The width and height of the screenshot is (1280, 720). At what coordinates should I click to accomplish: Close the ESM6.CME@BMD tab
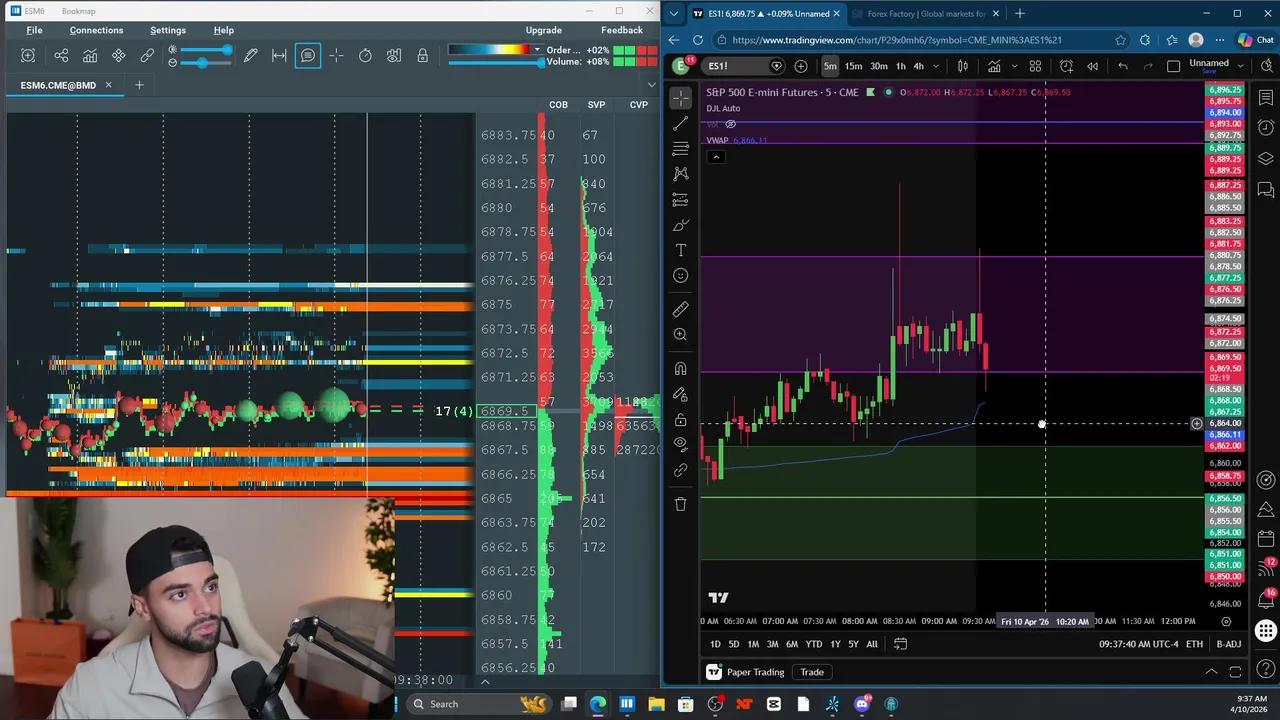[108, 85]
